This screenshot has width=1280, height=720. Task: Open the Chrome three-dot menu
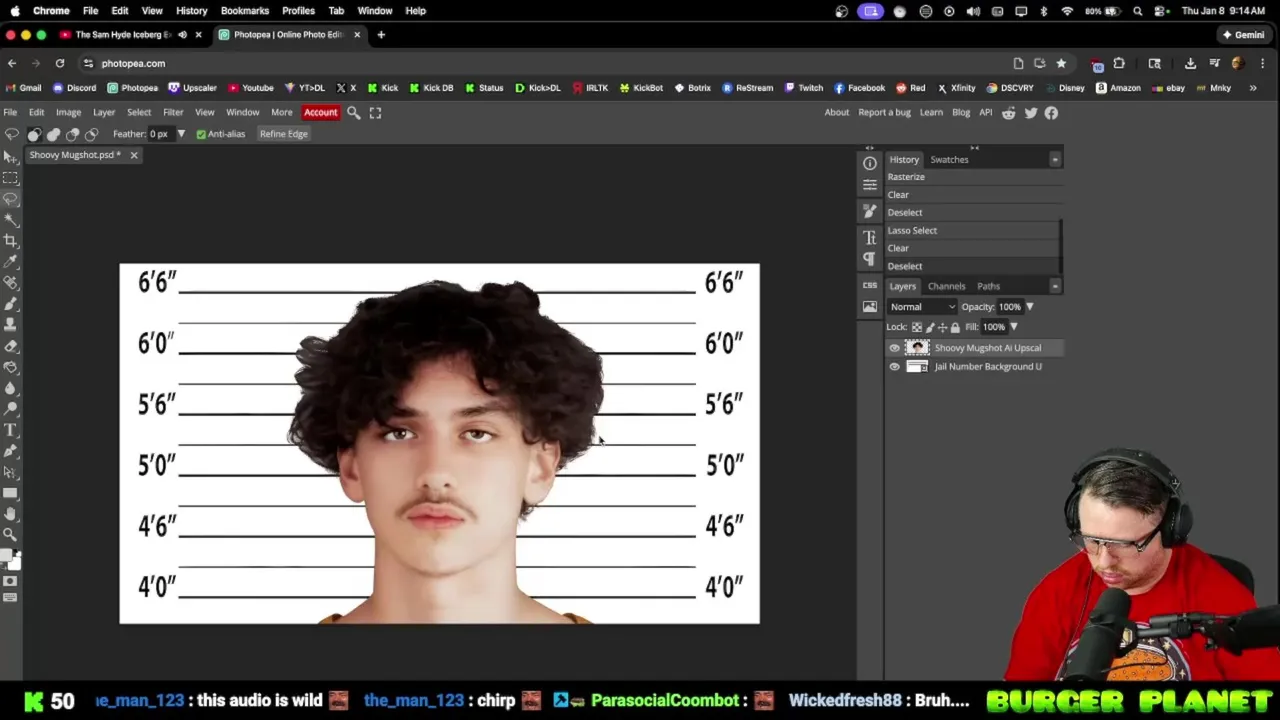[1262, 63]
